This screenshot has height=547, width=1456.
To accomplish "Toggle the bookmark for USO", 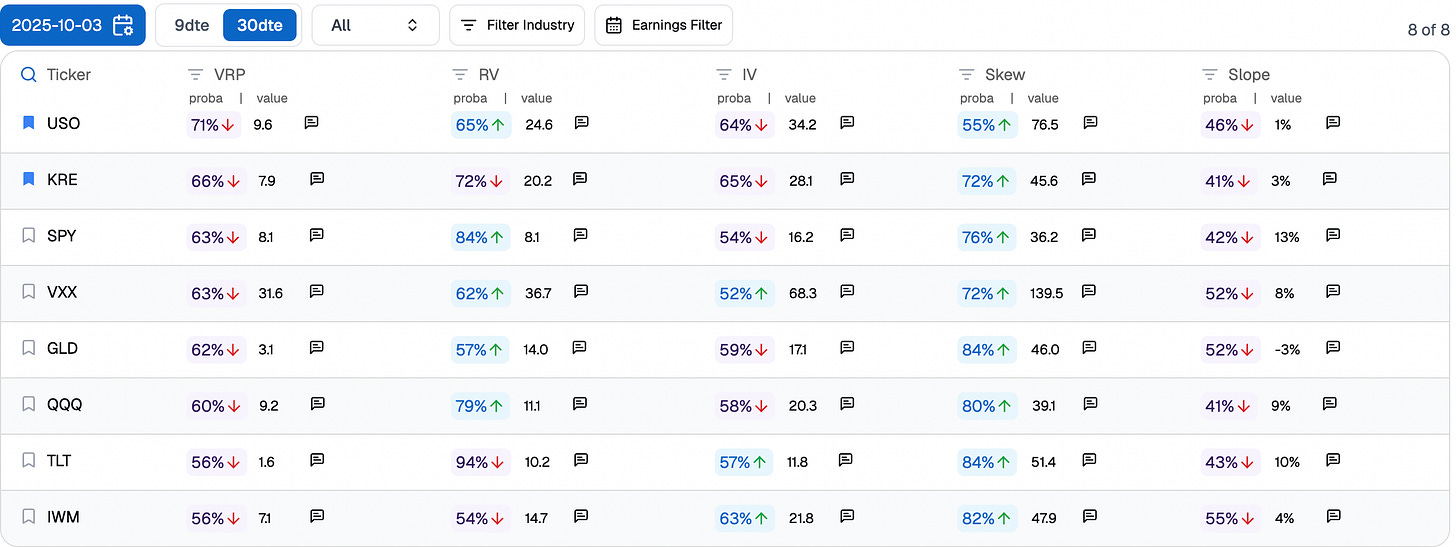I will point(28,122).
